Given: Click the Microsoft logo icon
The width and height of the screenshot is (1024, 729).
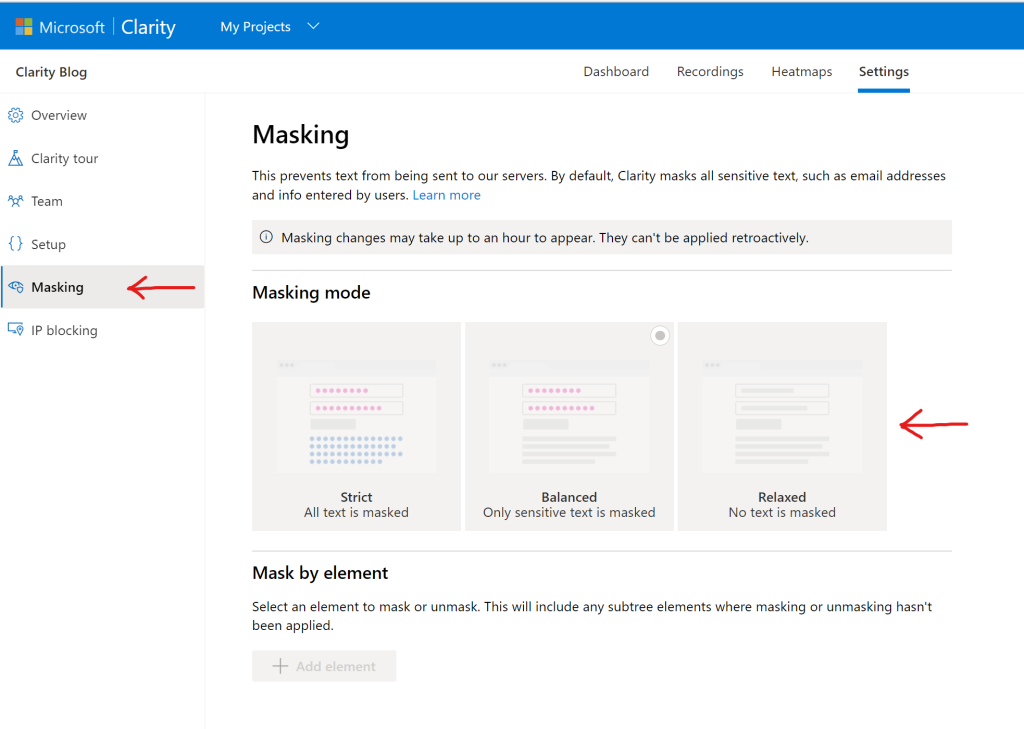Looking at the screenshot, I should [24, 27].
